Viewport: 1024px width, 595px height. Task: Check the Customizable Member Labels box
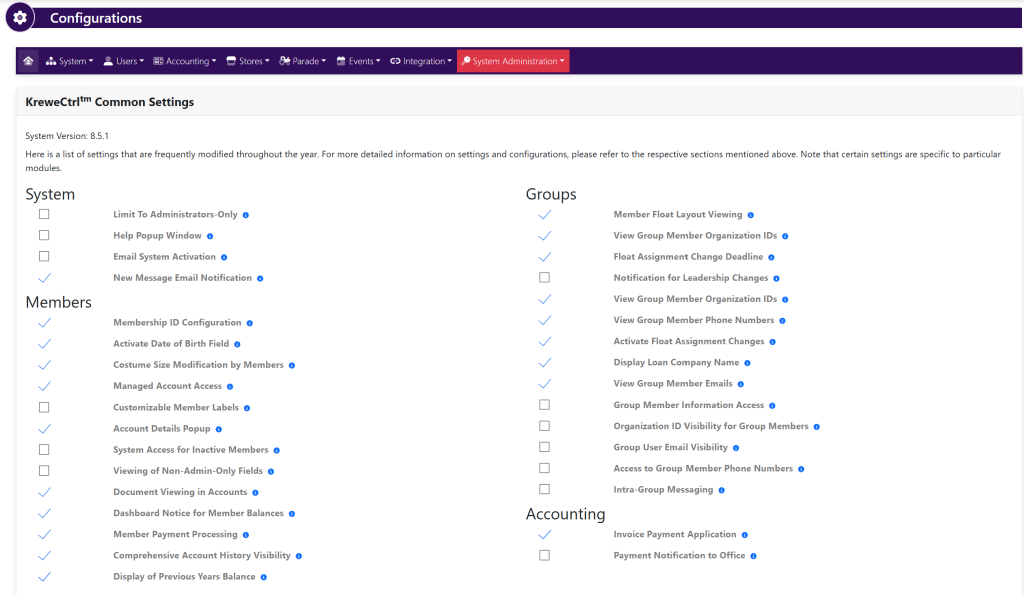point(44,407)
